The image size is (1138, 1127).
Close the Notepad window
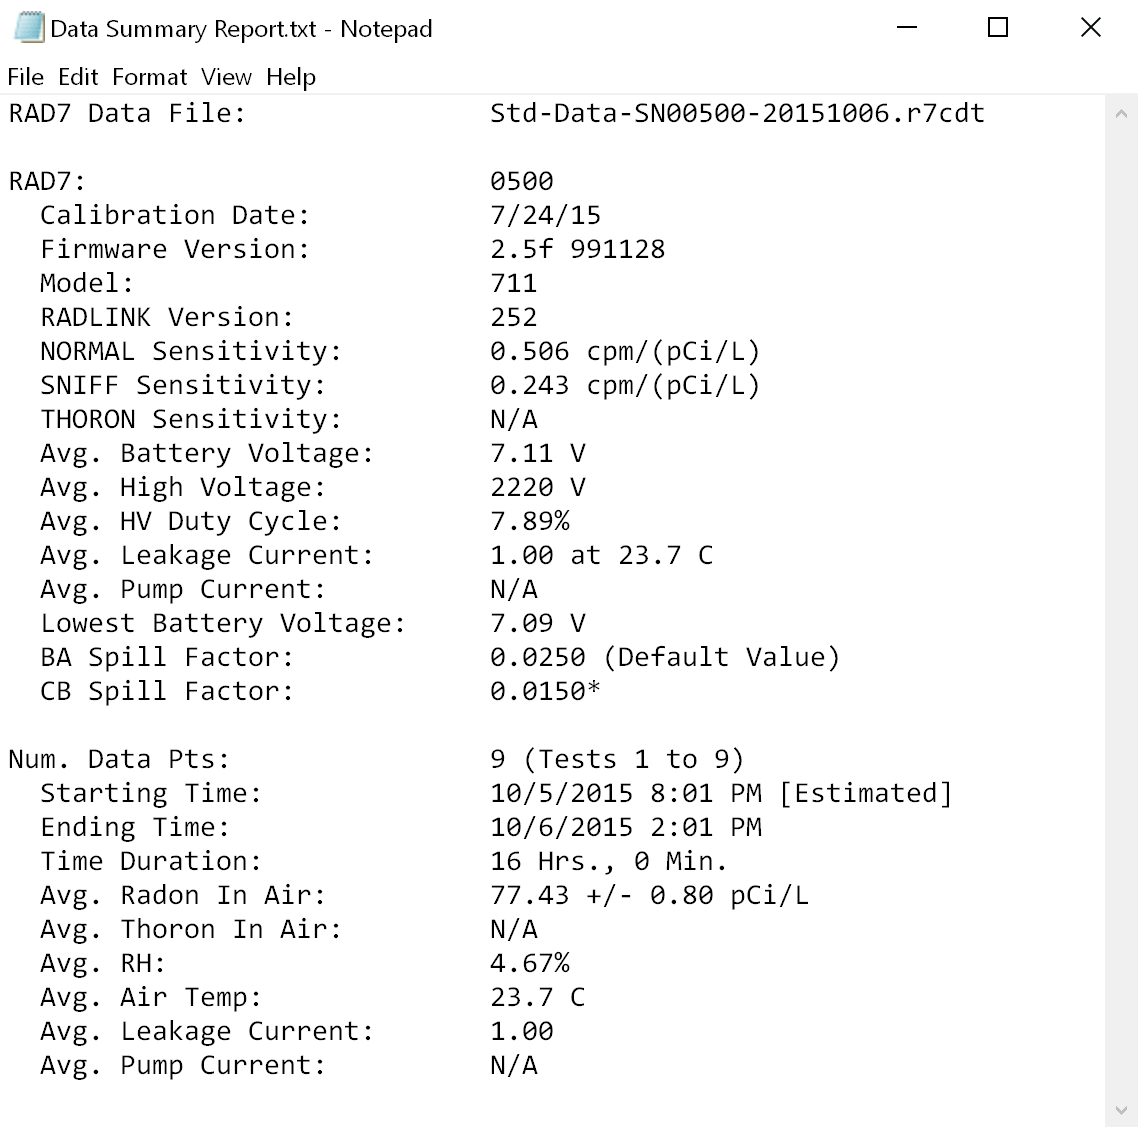[1090, 28]
